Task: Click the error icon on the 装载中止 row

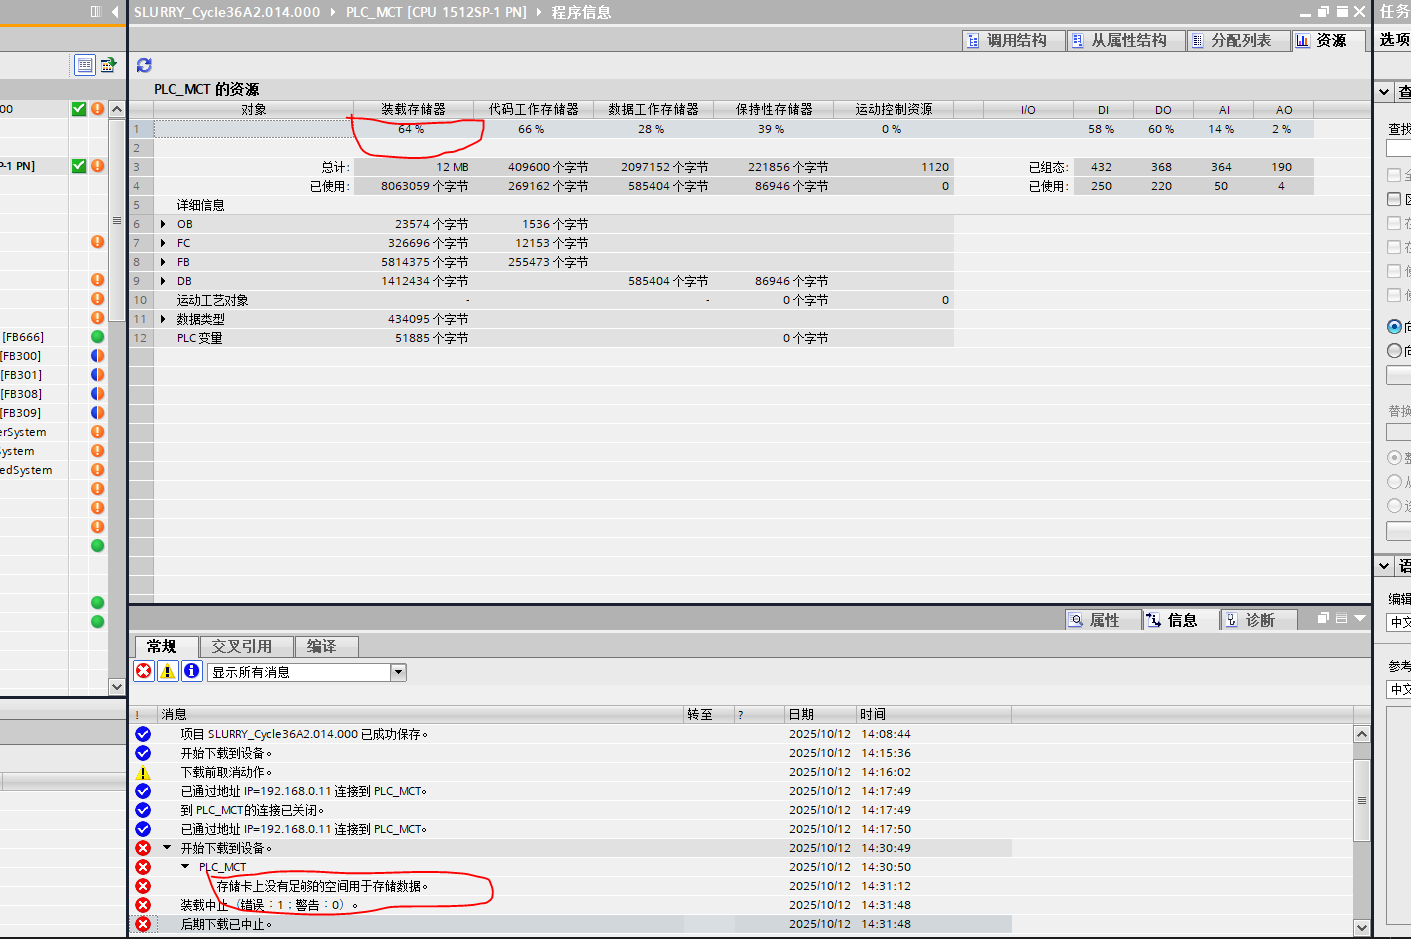Action: coord(143,905)
